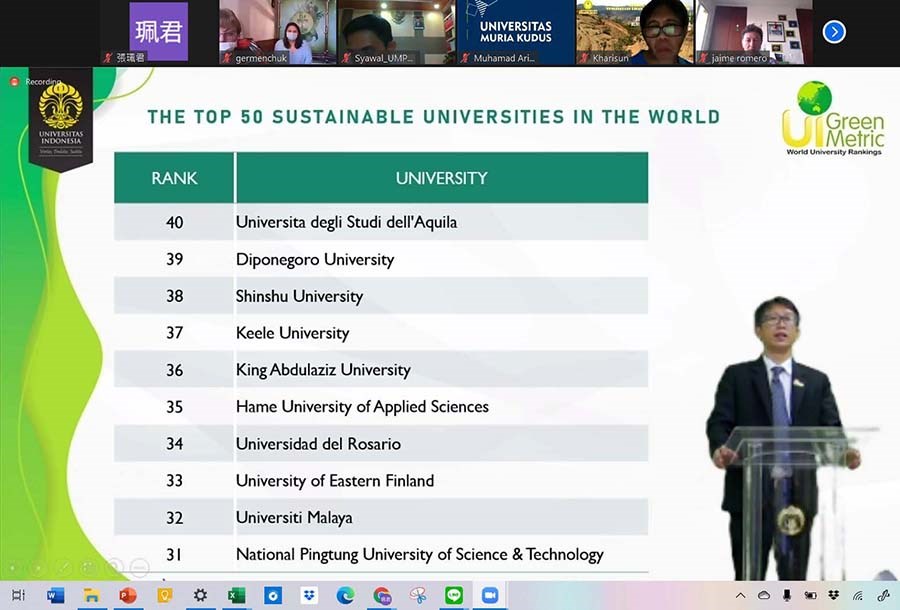Click the Zoom app icon in taskbar
This screenshot has height=610, width=900.
(x=490, y=596)
